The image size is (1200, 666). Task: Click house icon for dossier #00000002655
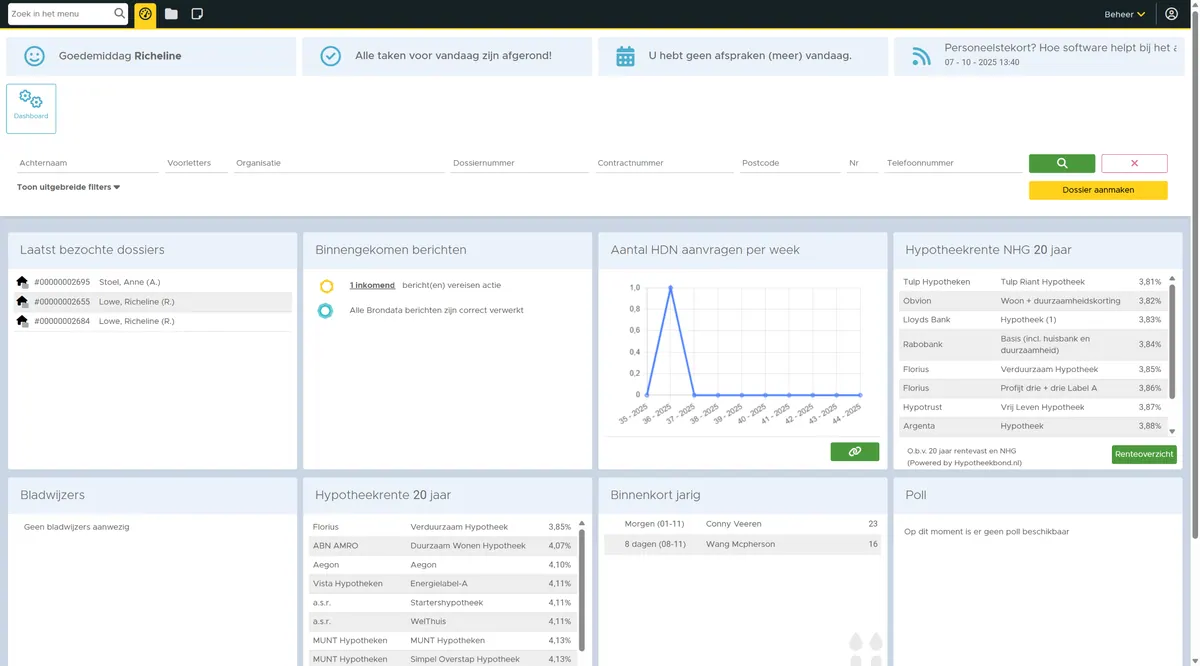pyautogui.click(x=22, y=302)
